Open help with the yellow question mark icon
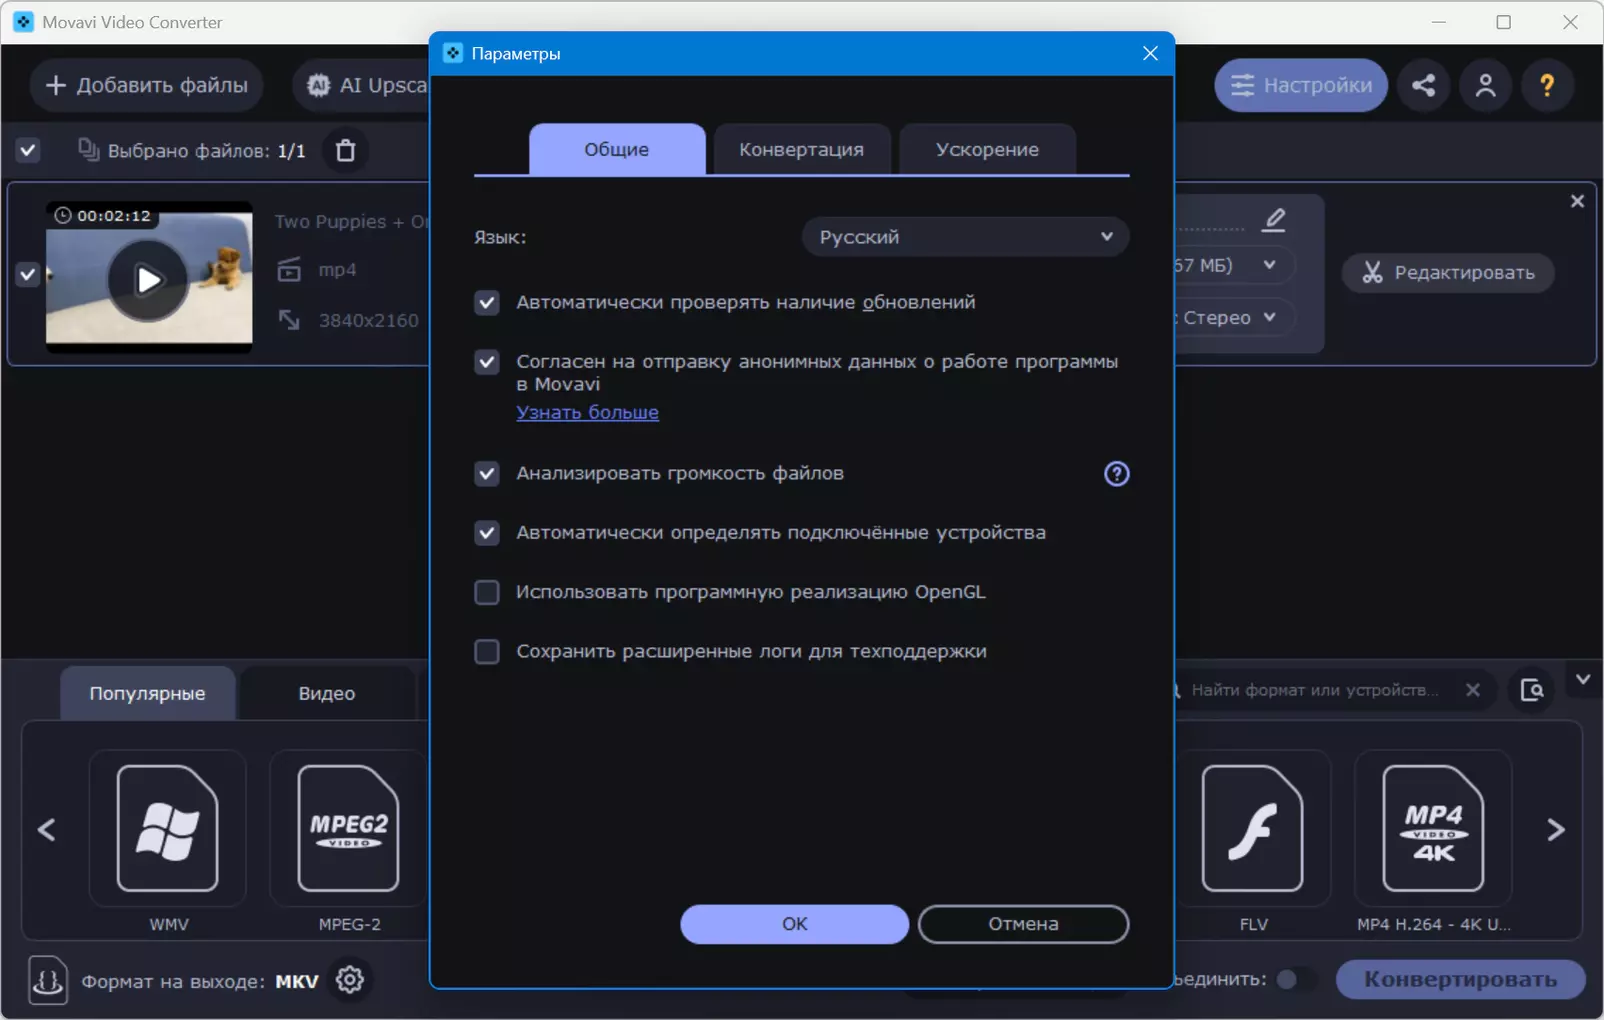This screenshot has width=1604, height=1020. pos(1547,85)
